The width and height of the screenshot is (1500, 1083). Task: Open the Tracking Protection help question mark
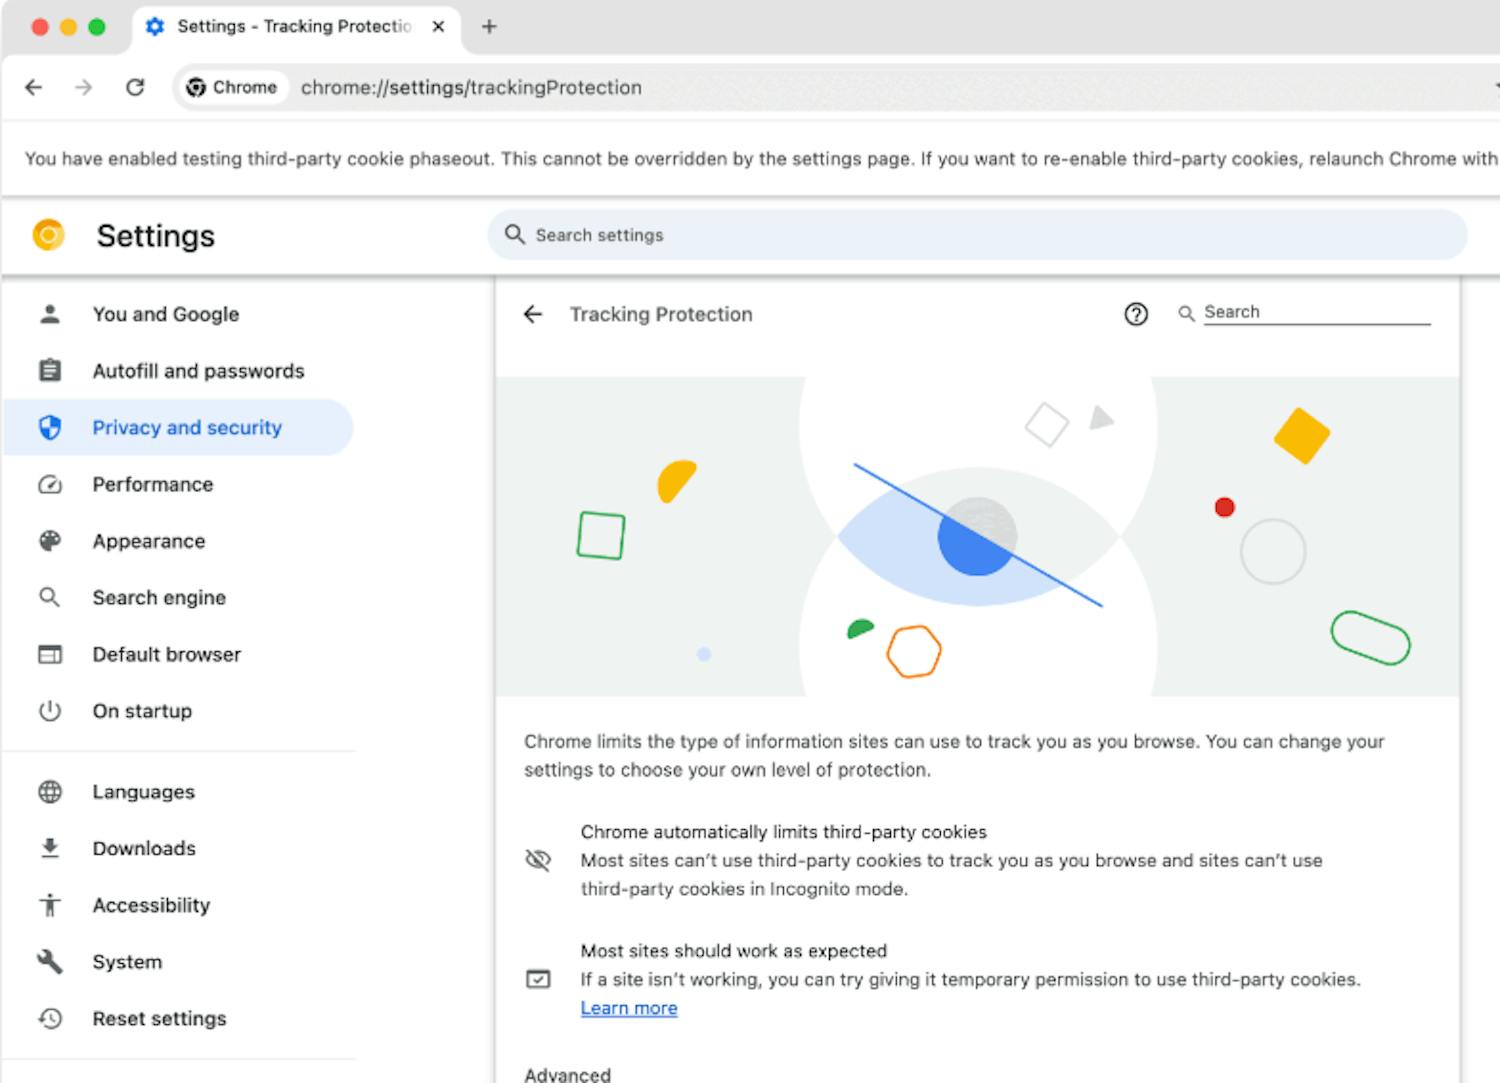point(1136,314)
